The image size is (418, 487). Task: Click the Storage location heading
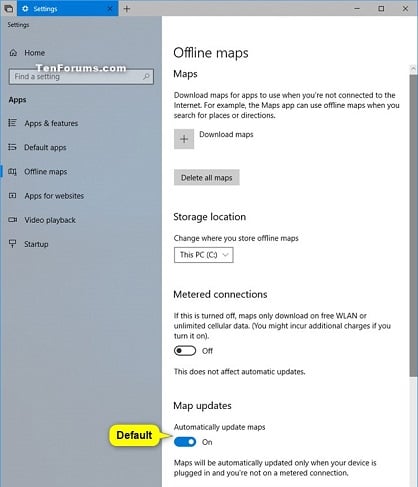[x=210, y=217]
